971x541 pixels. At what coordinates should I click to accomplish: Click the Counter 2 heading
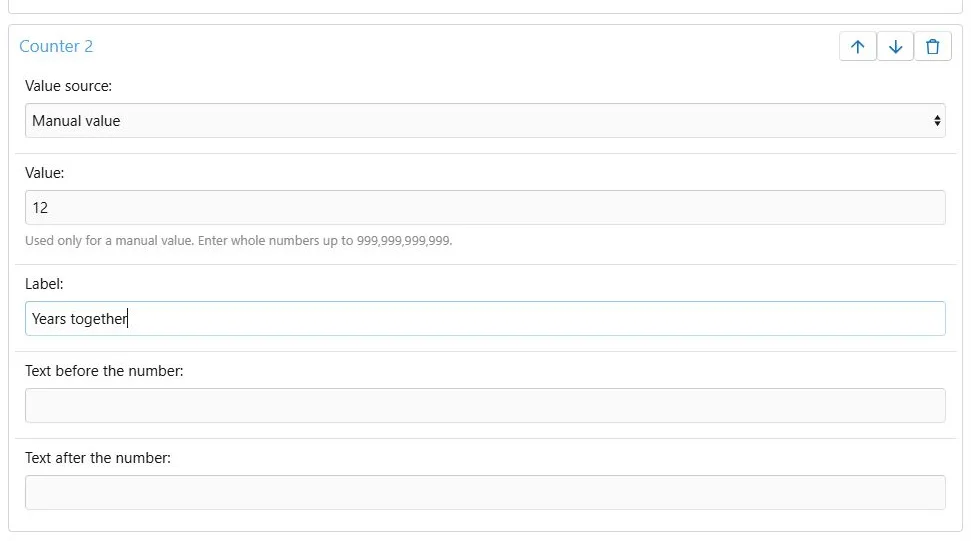point(56,46)
